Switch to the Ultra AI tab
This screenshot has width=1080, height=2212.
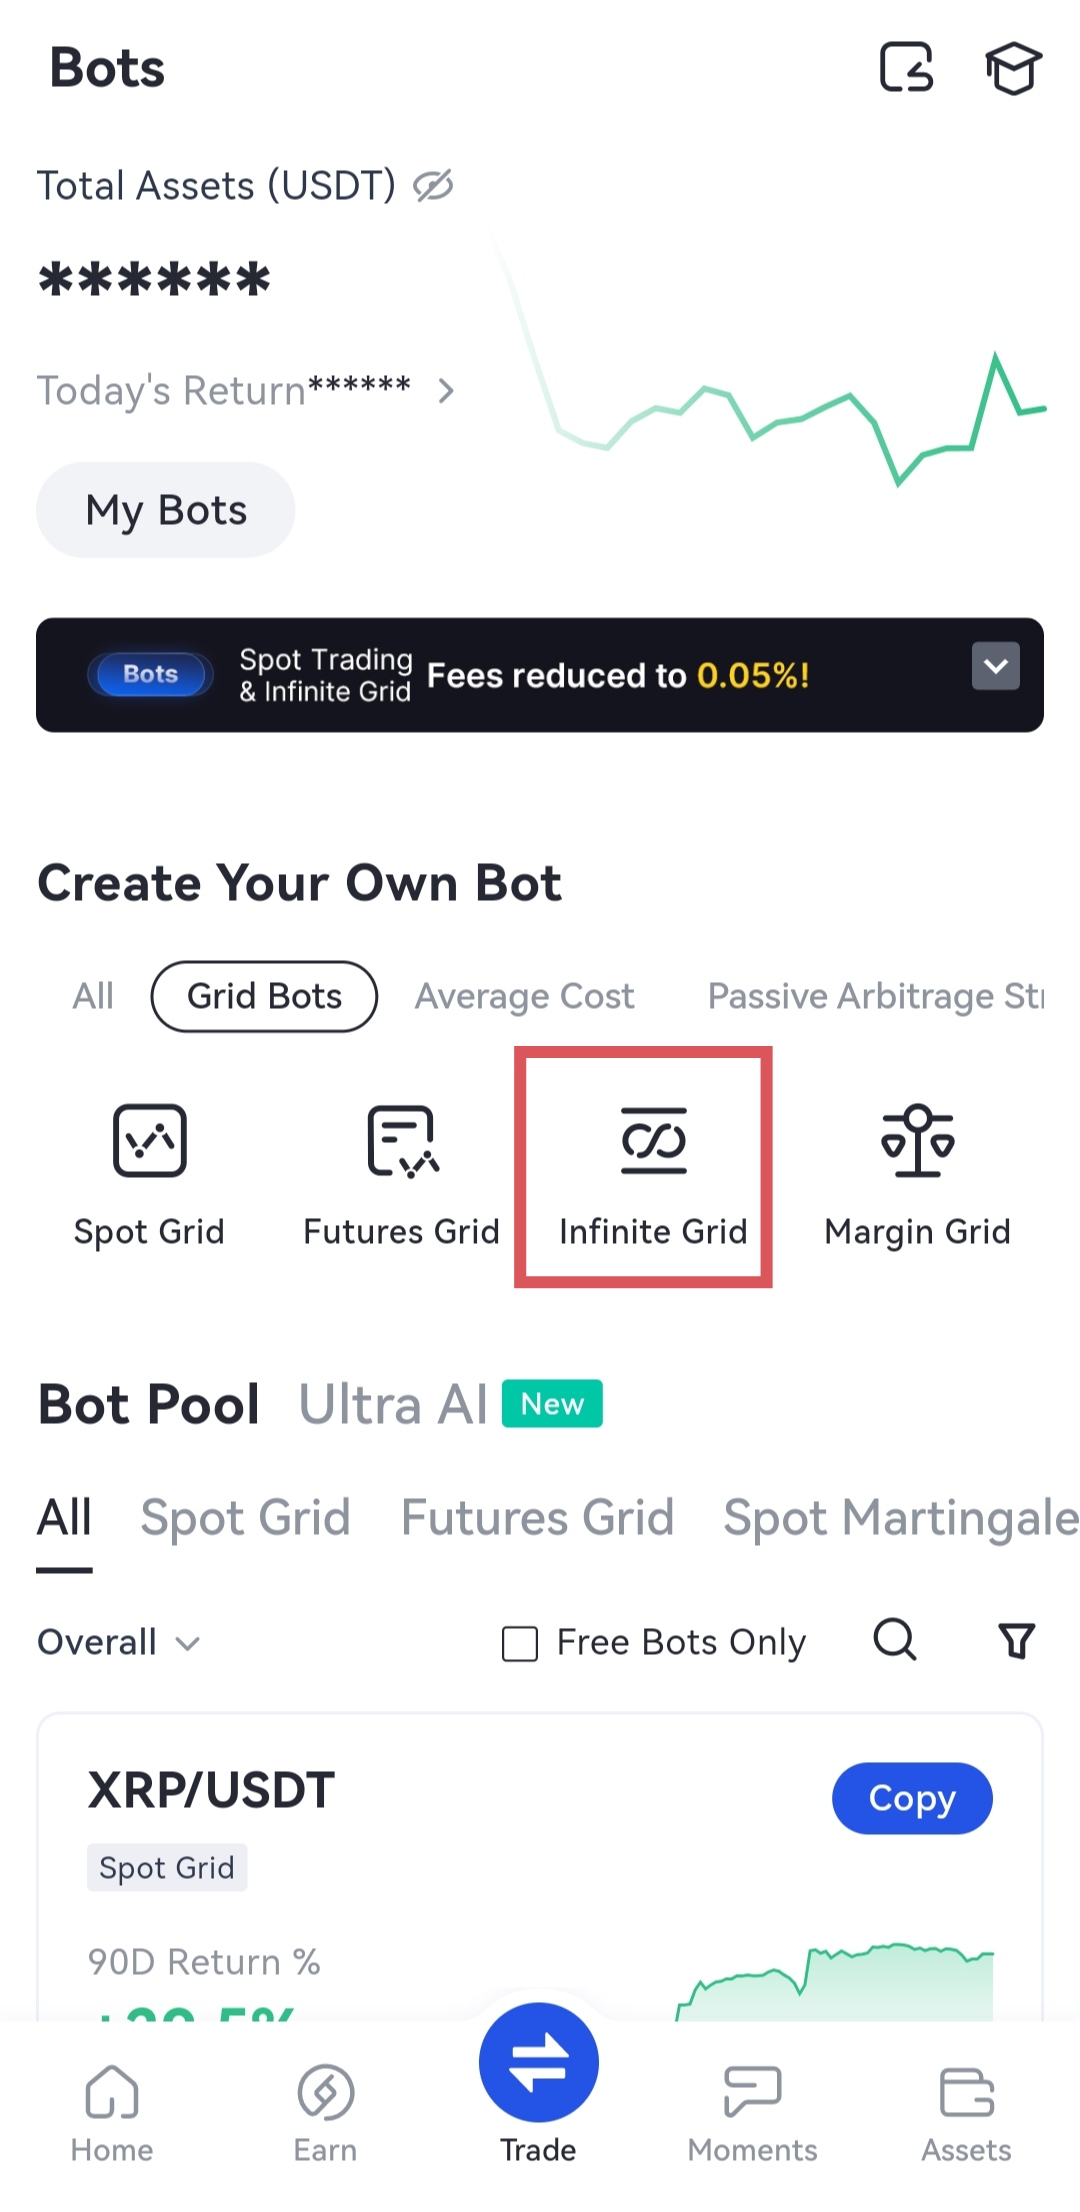(x=393, y=1405)
